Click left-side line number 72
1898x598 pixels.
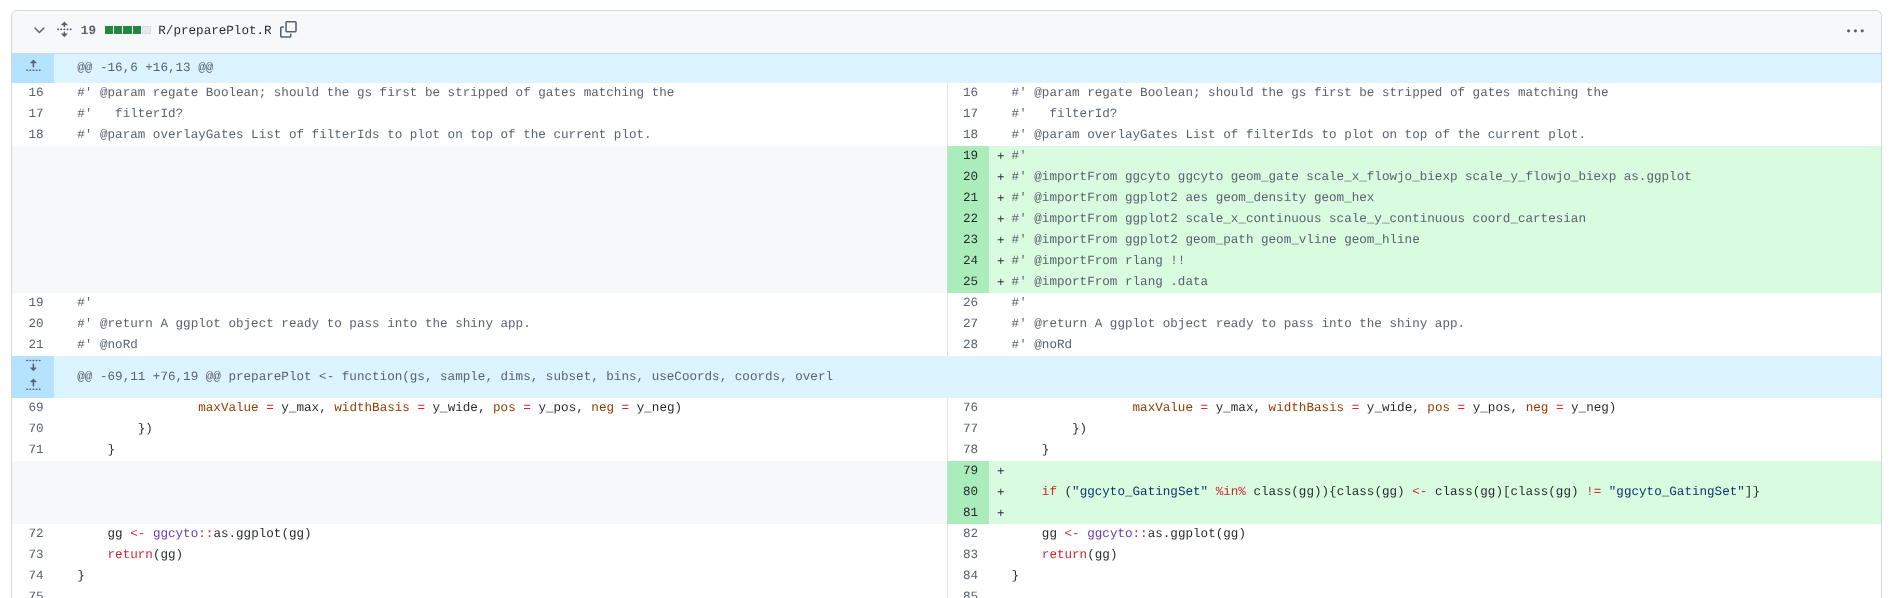36,534
